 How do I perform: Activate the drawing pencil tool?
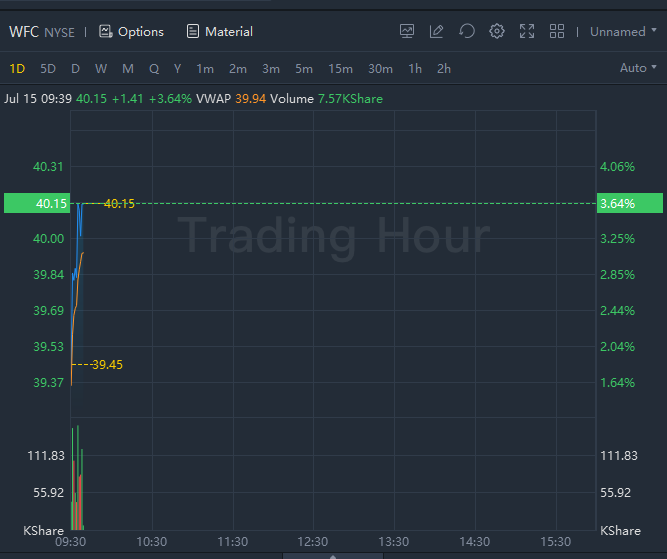point(437,32)
